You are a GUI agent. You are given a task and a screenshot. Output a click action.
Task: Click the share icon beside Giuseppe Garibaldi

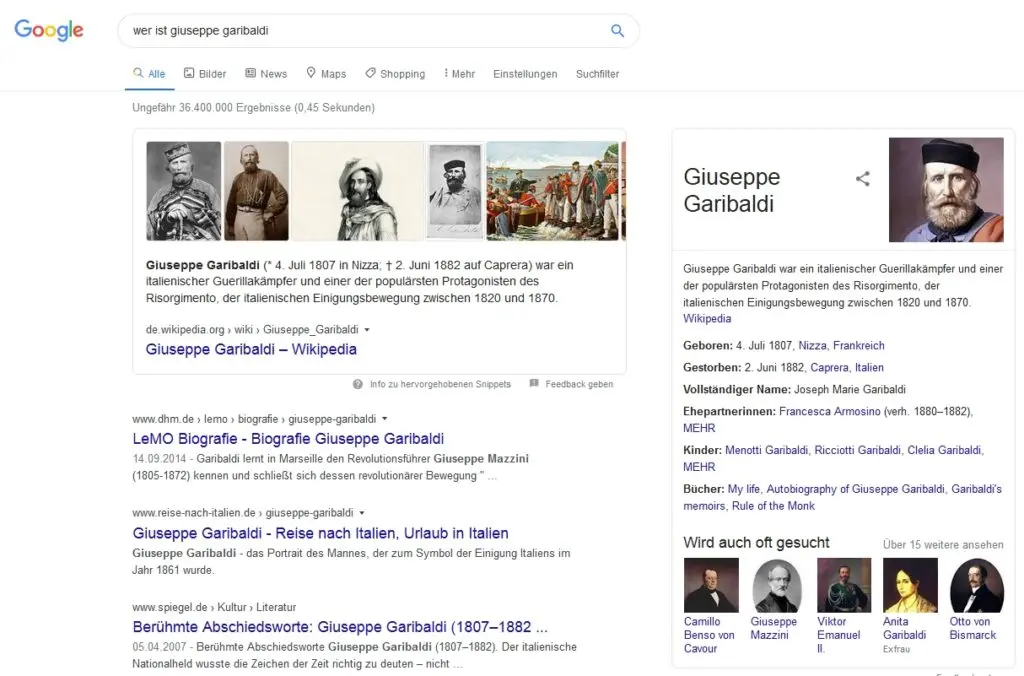[x=863, y=178]
